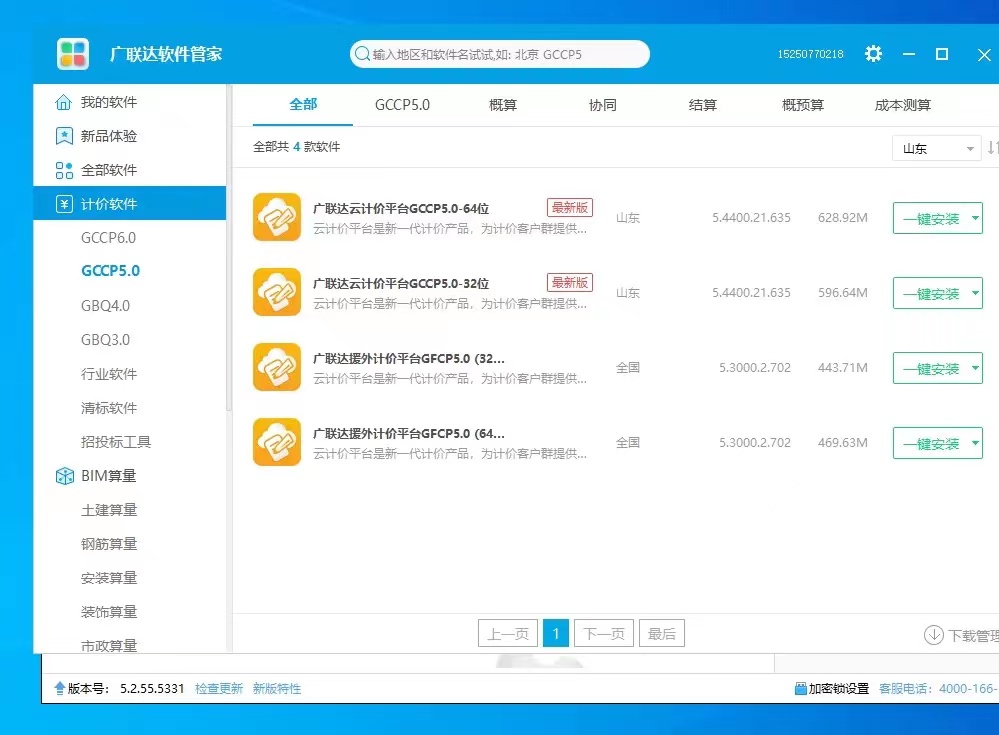Click the GCCP5.0-64位 product icon

(x=277, y=217)
